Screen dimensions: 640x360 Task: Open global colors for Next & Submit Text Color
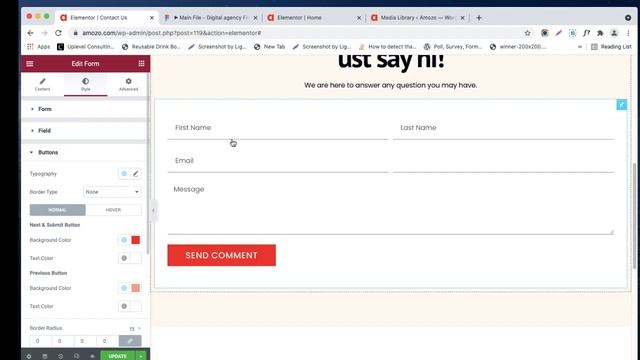124,258
